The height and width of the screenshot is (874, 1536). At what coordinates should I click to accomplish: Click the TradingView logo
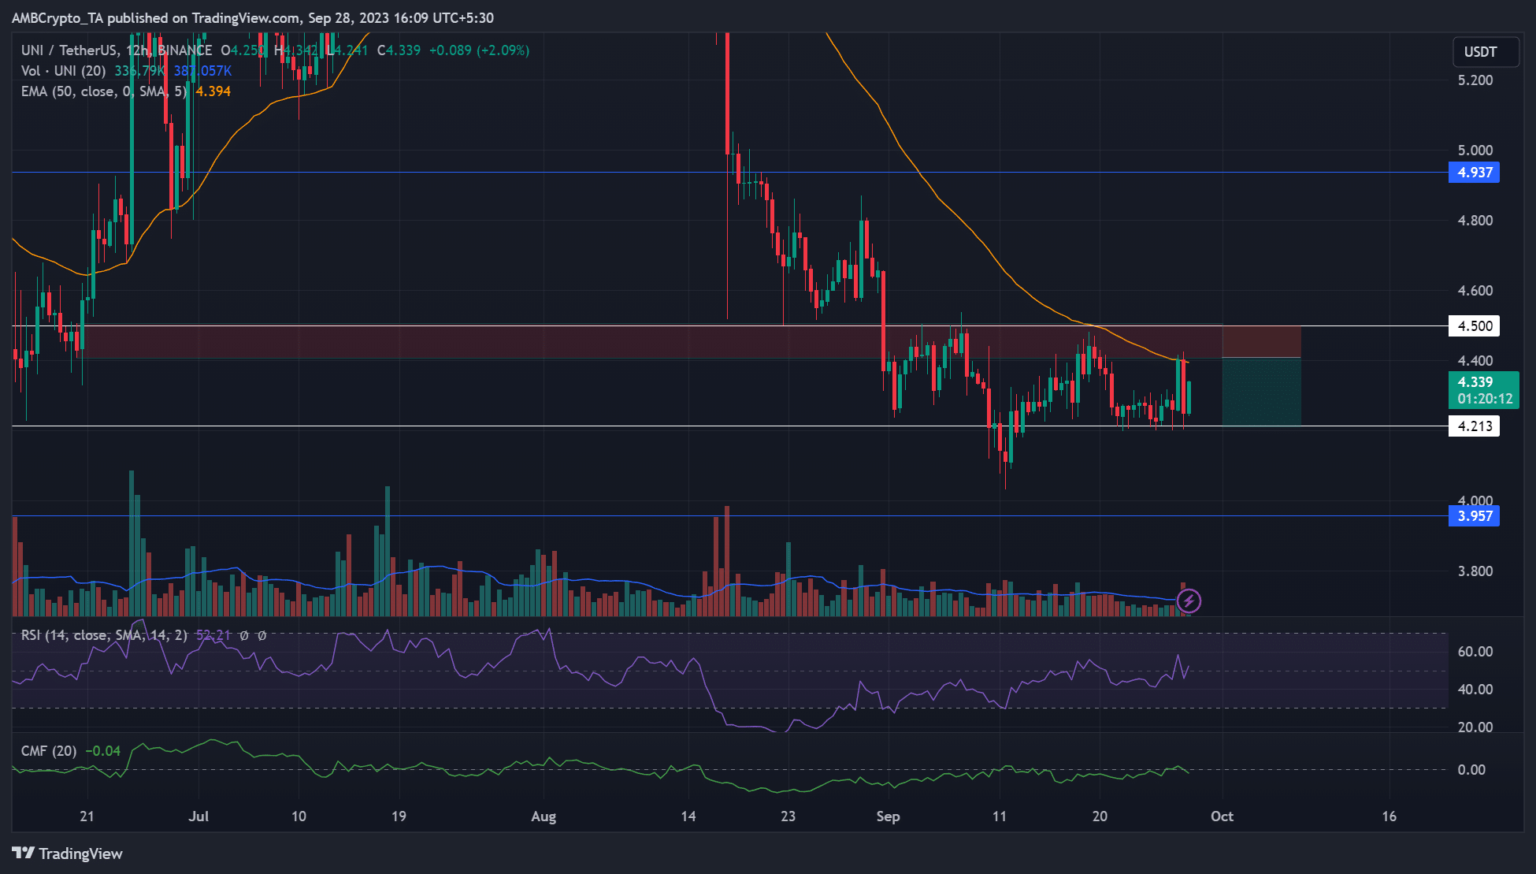click(67, 853)
